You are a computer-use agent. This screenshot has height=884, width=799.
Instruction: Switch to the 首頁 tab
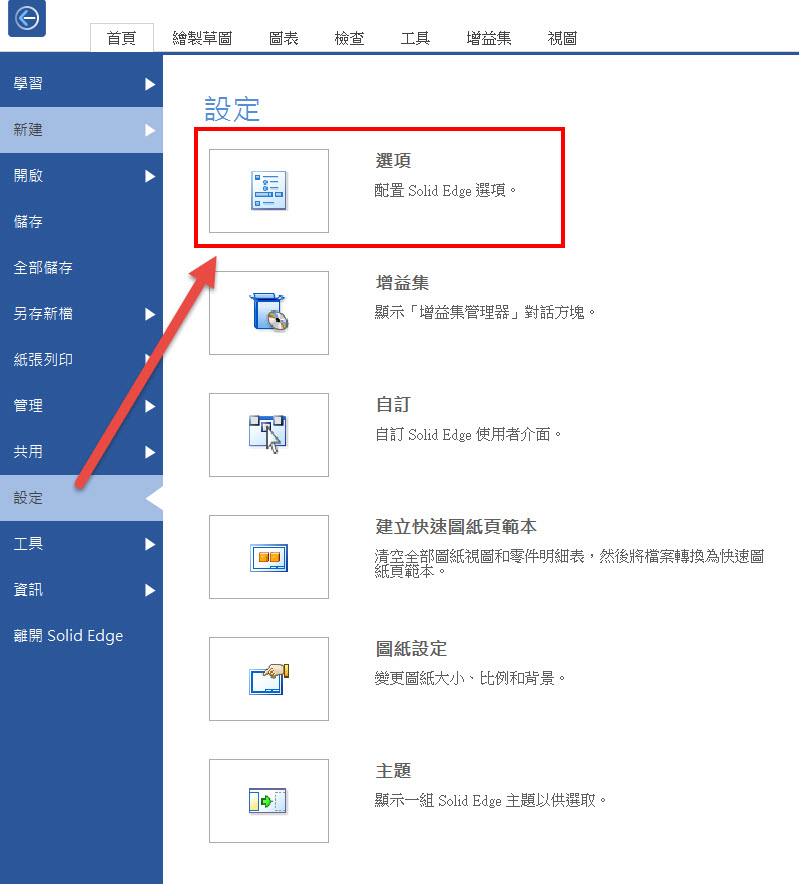[122, 38]
